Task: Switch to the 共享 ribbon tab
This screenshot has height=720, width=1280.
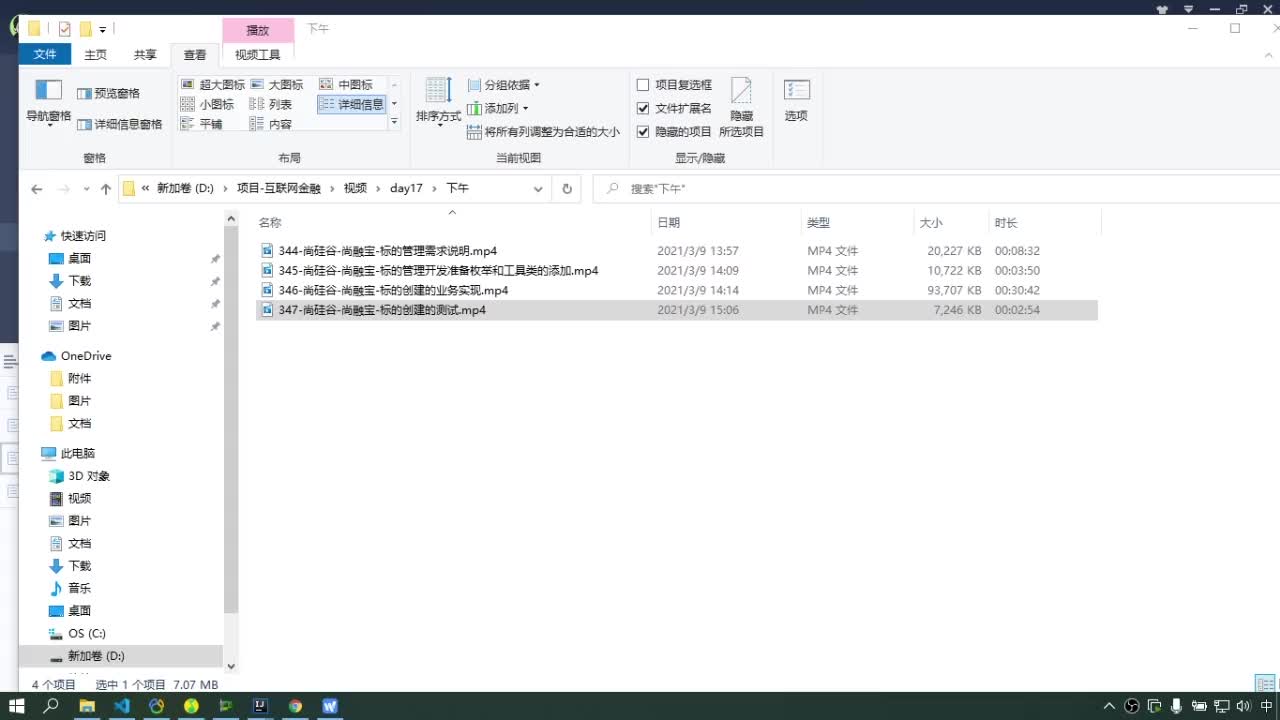Action: [x=145, y=55]
